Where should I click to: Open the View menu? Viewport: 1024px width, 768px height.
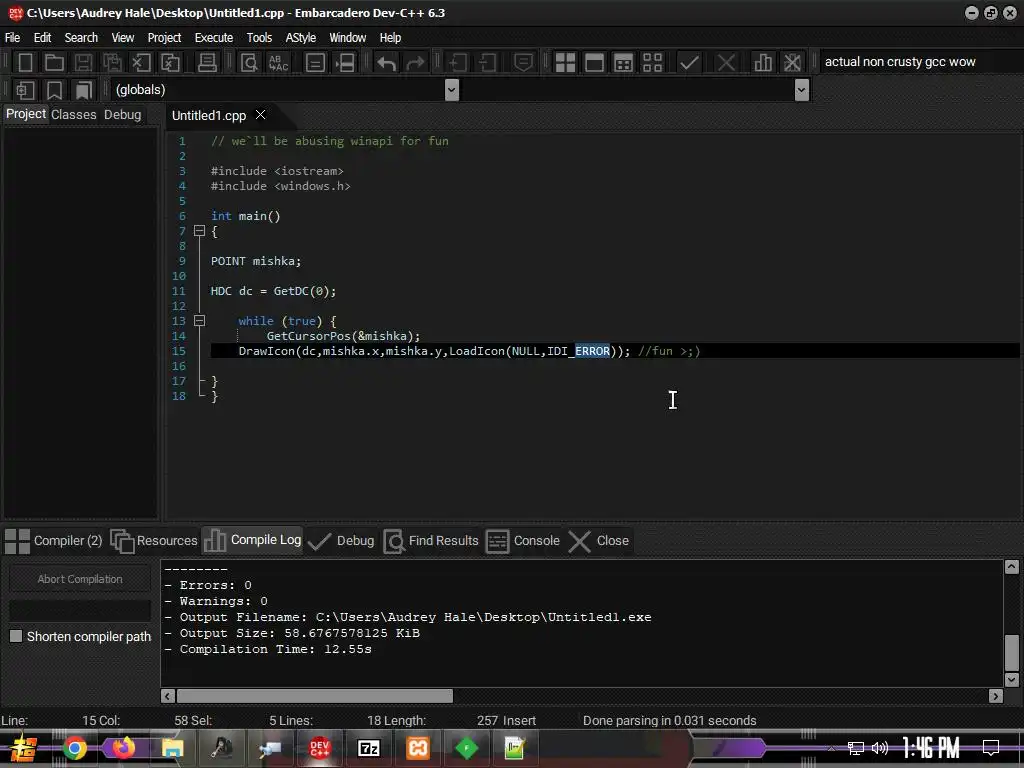click(123, 37)
